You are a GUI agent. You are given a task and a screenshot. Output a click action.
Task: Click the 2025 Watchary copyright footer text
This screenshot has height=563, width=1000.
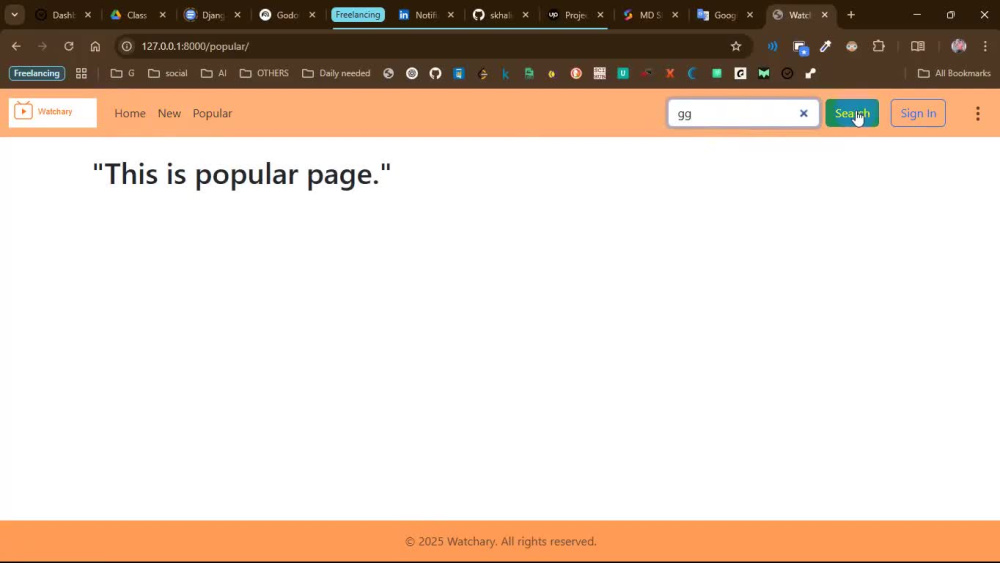click(x=501, y=541)
